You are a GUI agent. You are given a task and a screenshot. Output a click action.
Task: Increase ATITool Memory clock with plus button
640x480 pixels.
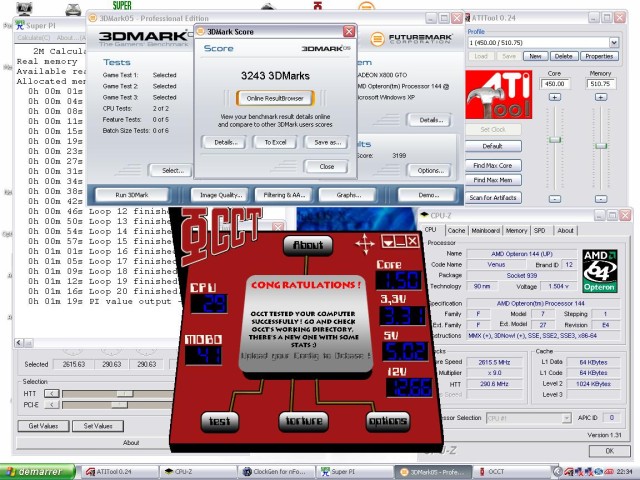[x=600, y=97]
